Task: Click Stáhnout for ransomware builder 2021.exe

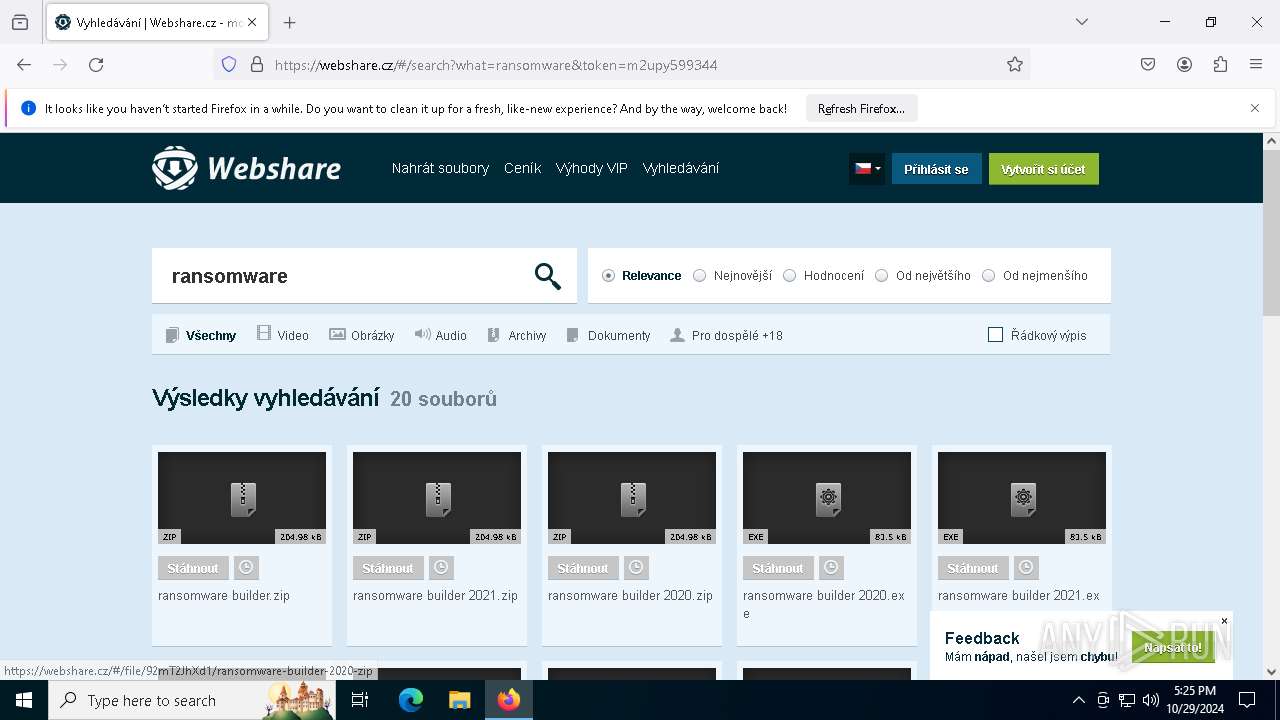Action: [x=973, y=568]
